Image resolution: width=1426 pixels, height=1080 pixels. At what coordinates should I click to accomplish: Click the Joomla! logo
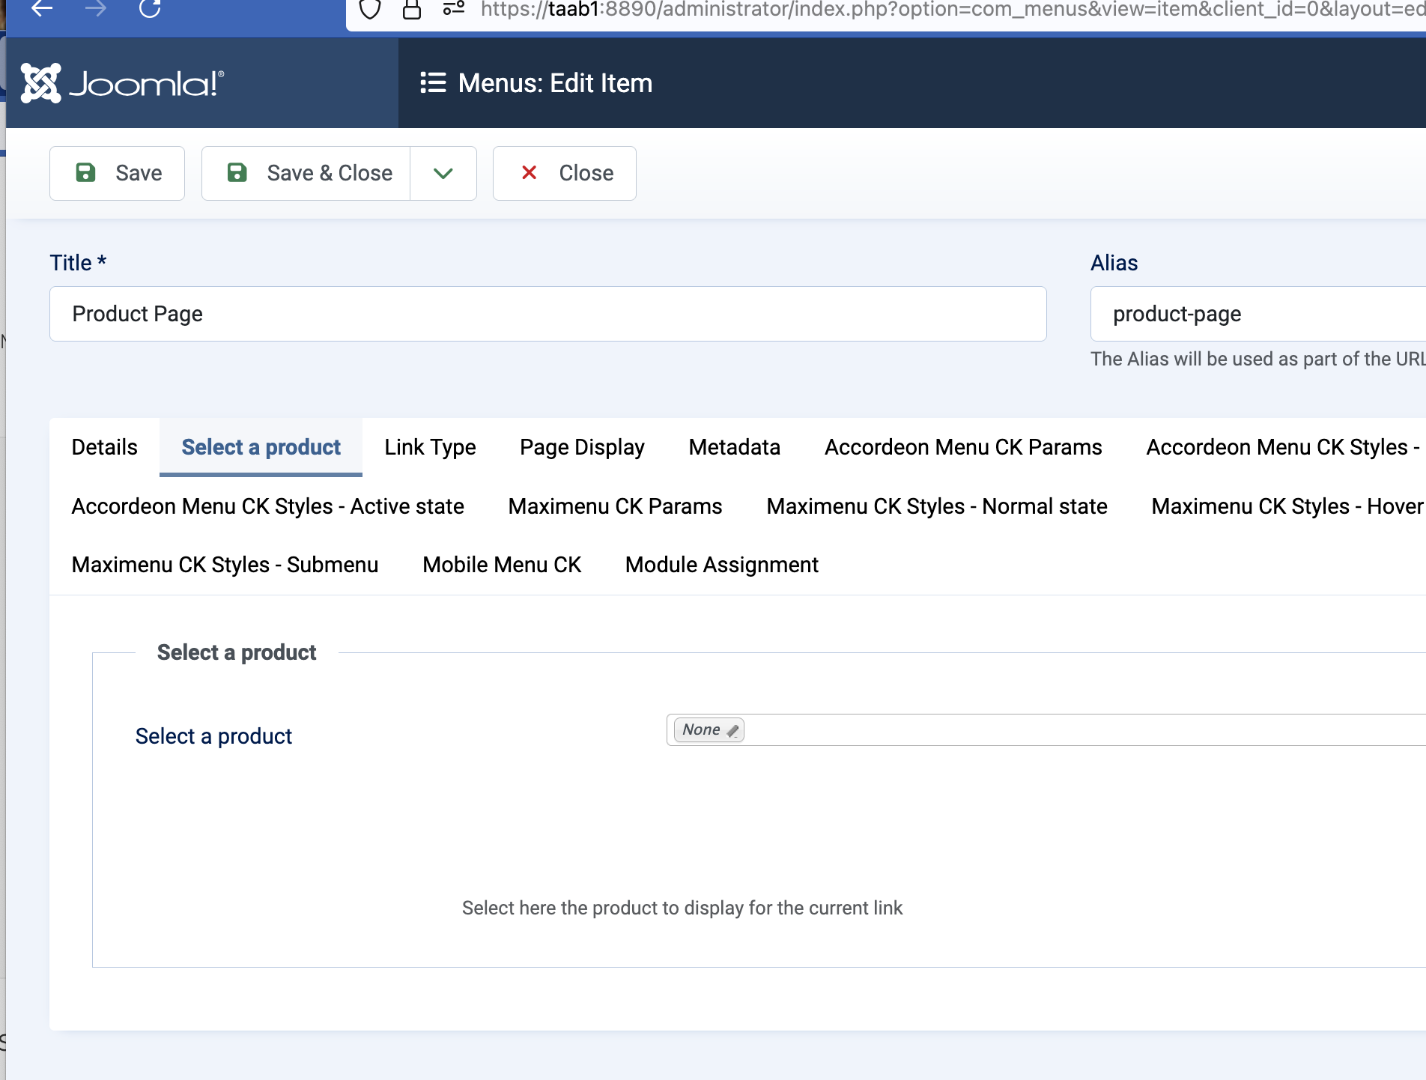123,83
